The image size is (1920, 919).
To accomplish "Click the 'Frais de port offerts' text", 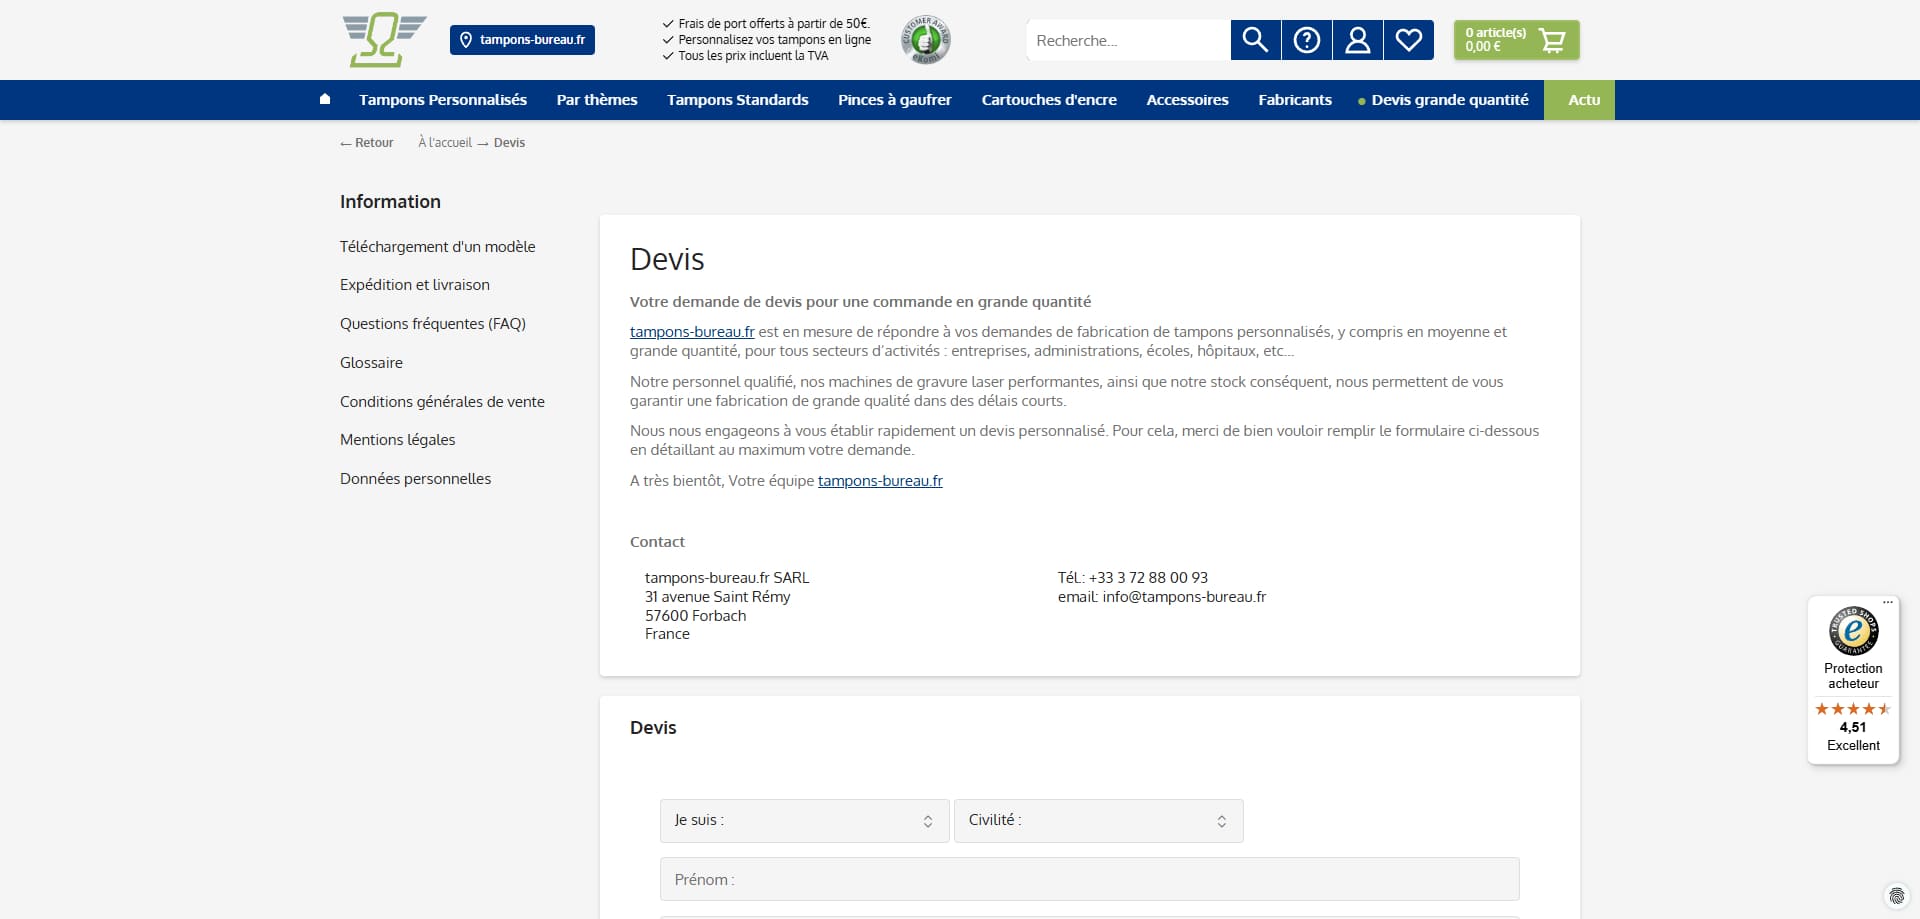I will 774,24.
